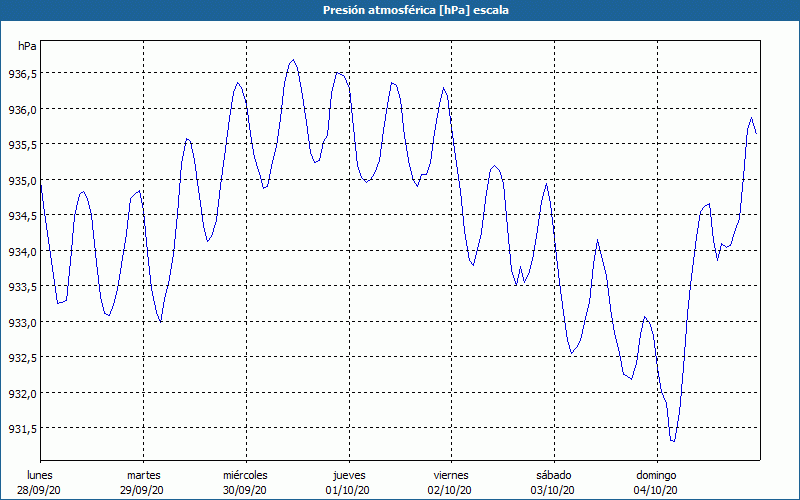Click the date 03/10/20
Image resolution: width=800 pixels, height=500 pixels.
click(x=553, y=490)
